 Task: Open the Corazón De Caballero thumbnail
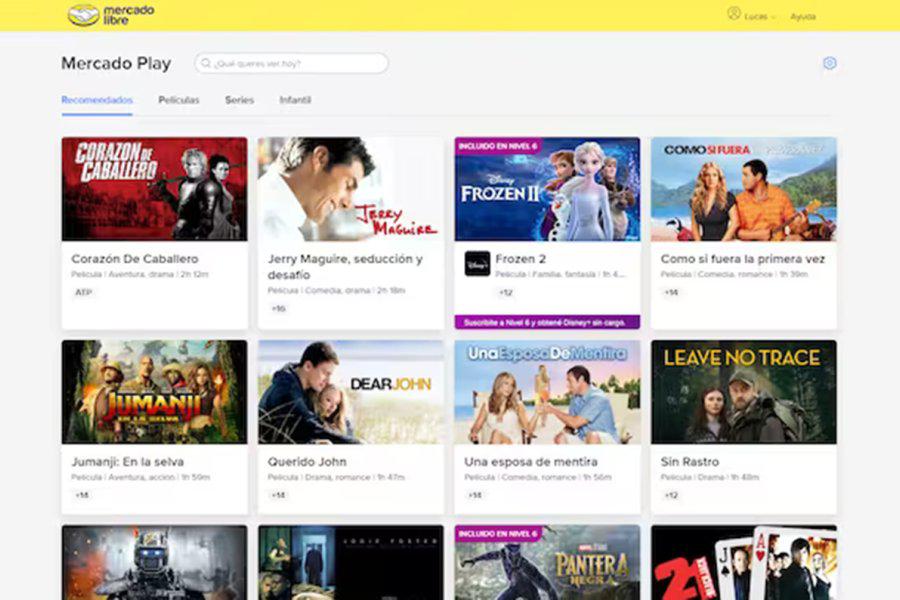coord(154,188)
